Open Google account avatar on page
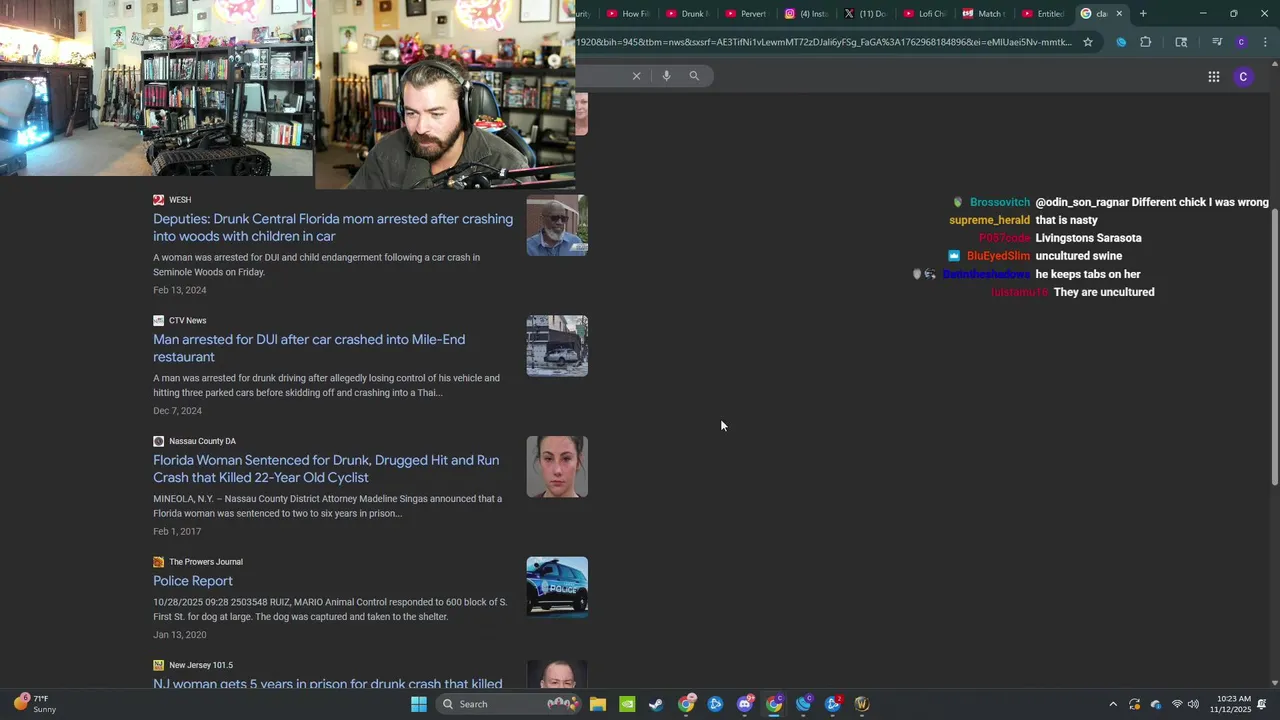 tap(1243, 77)
